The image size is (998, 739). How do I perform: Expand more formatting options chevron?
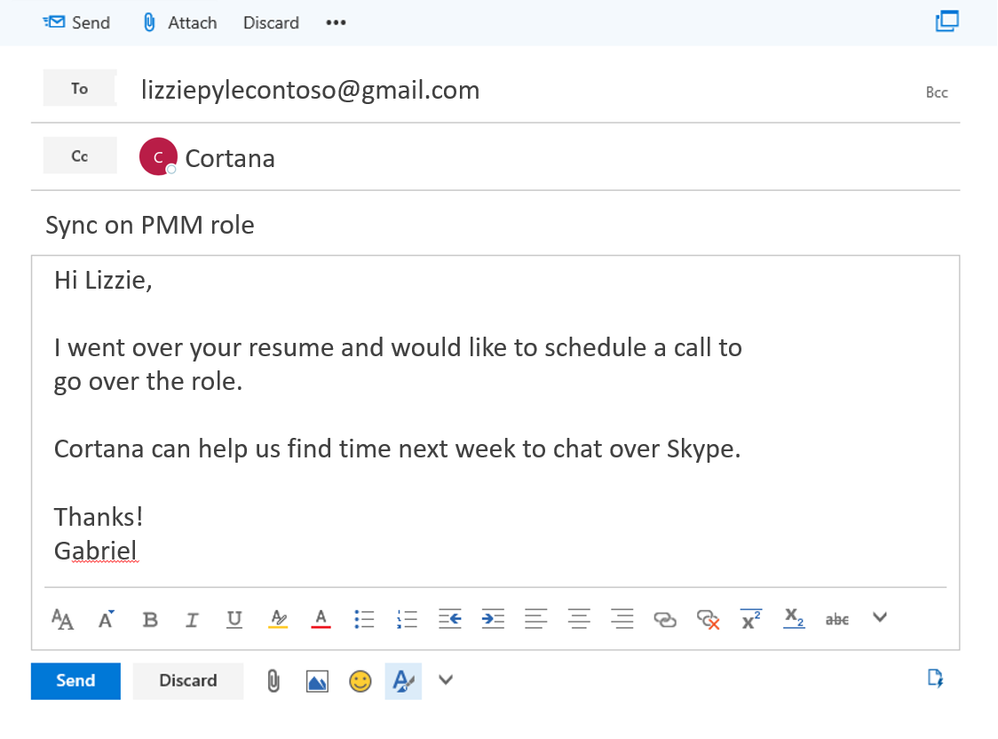pos(879,618)
